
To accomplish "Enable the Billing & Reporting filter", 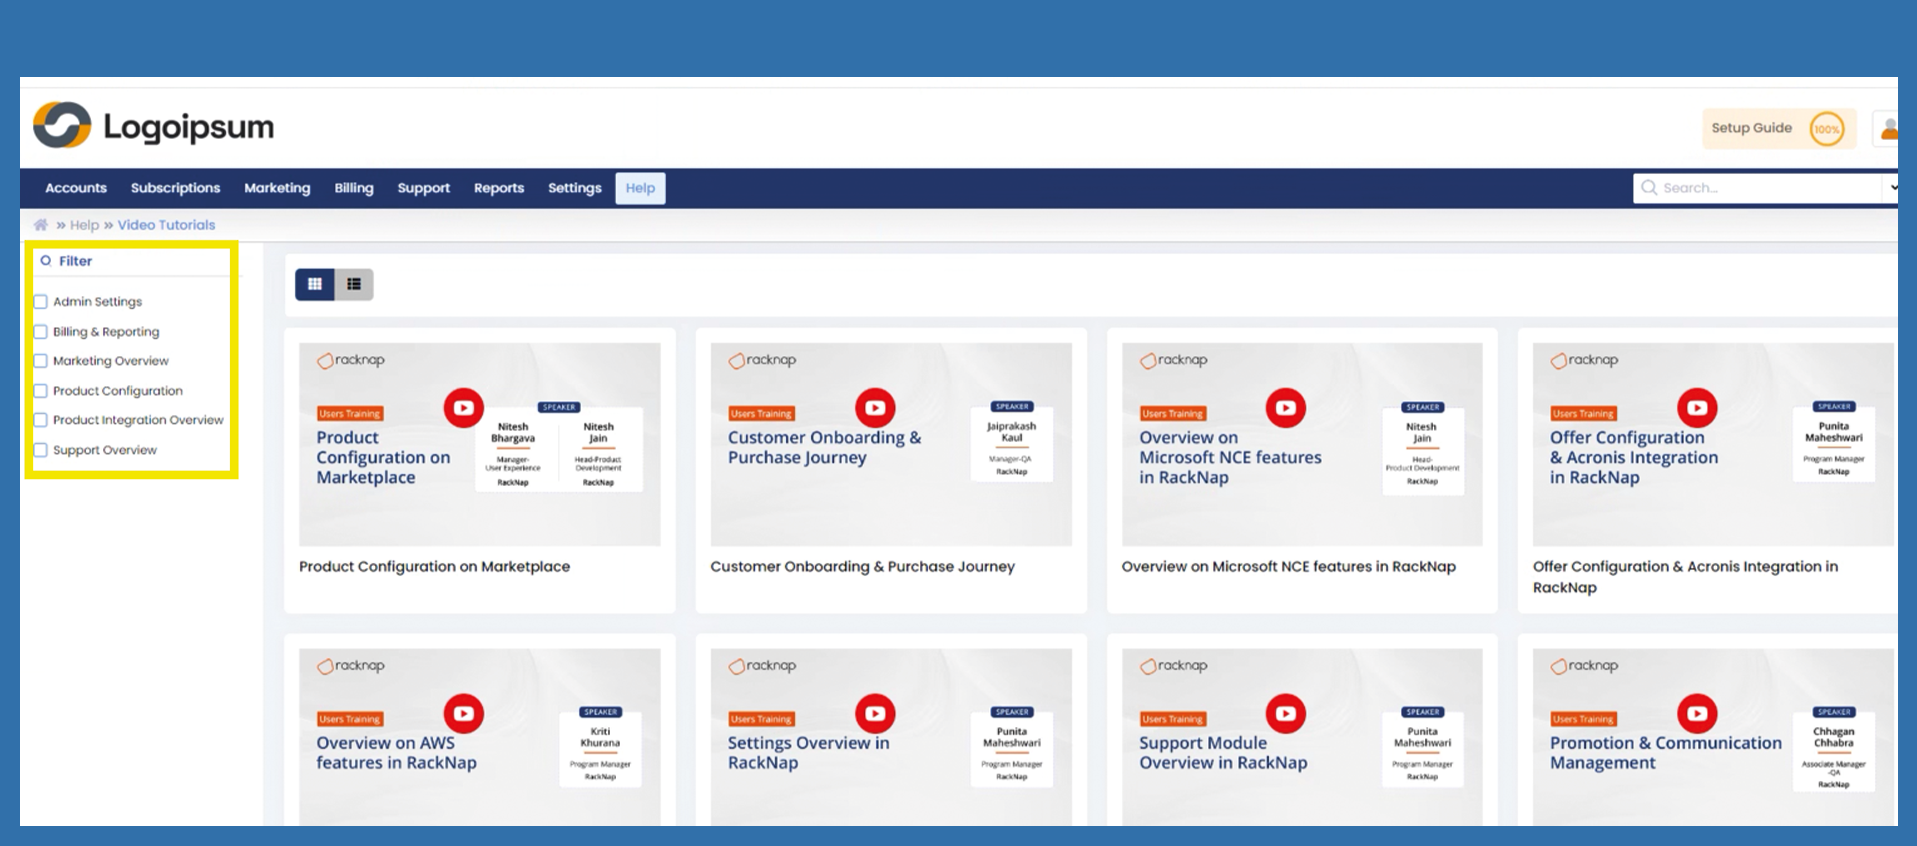I will (x=41, y=332).
